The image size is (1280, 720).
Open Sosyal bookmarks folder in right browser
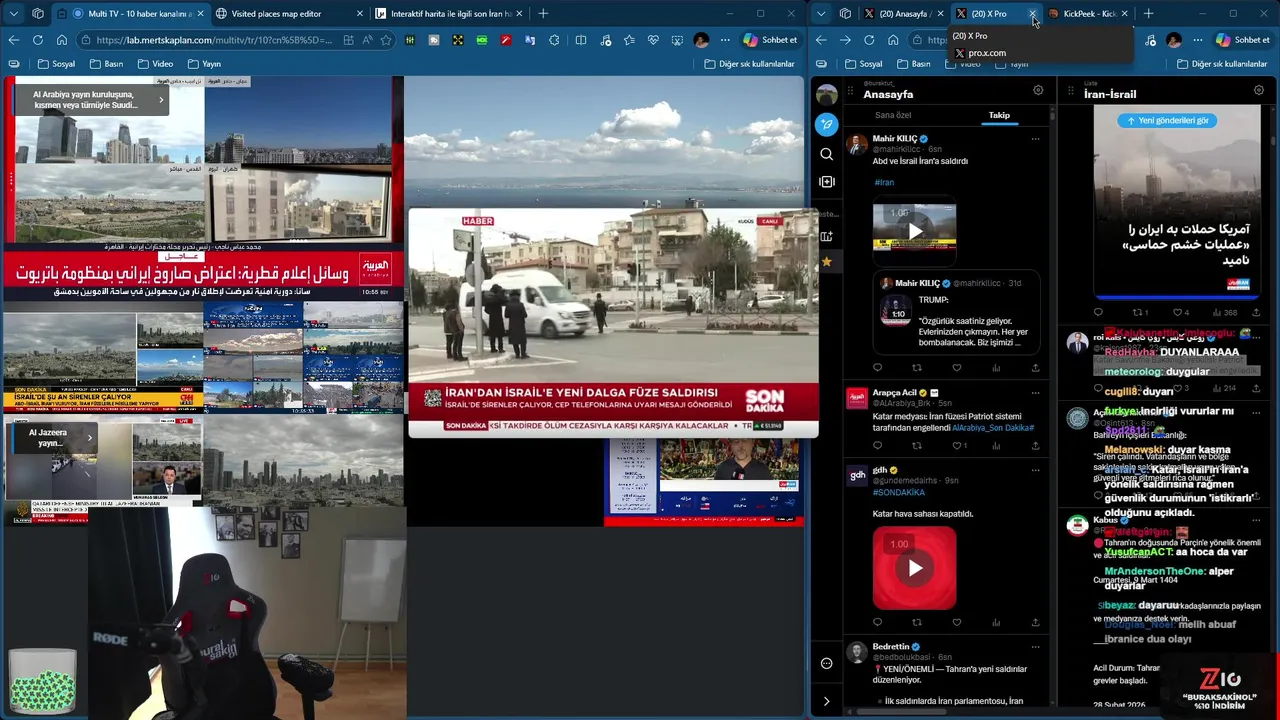864,64
